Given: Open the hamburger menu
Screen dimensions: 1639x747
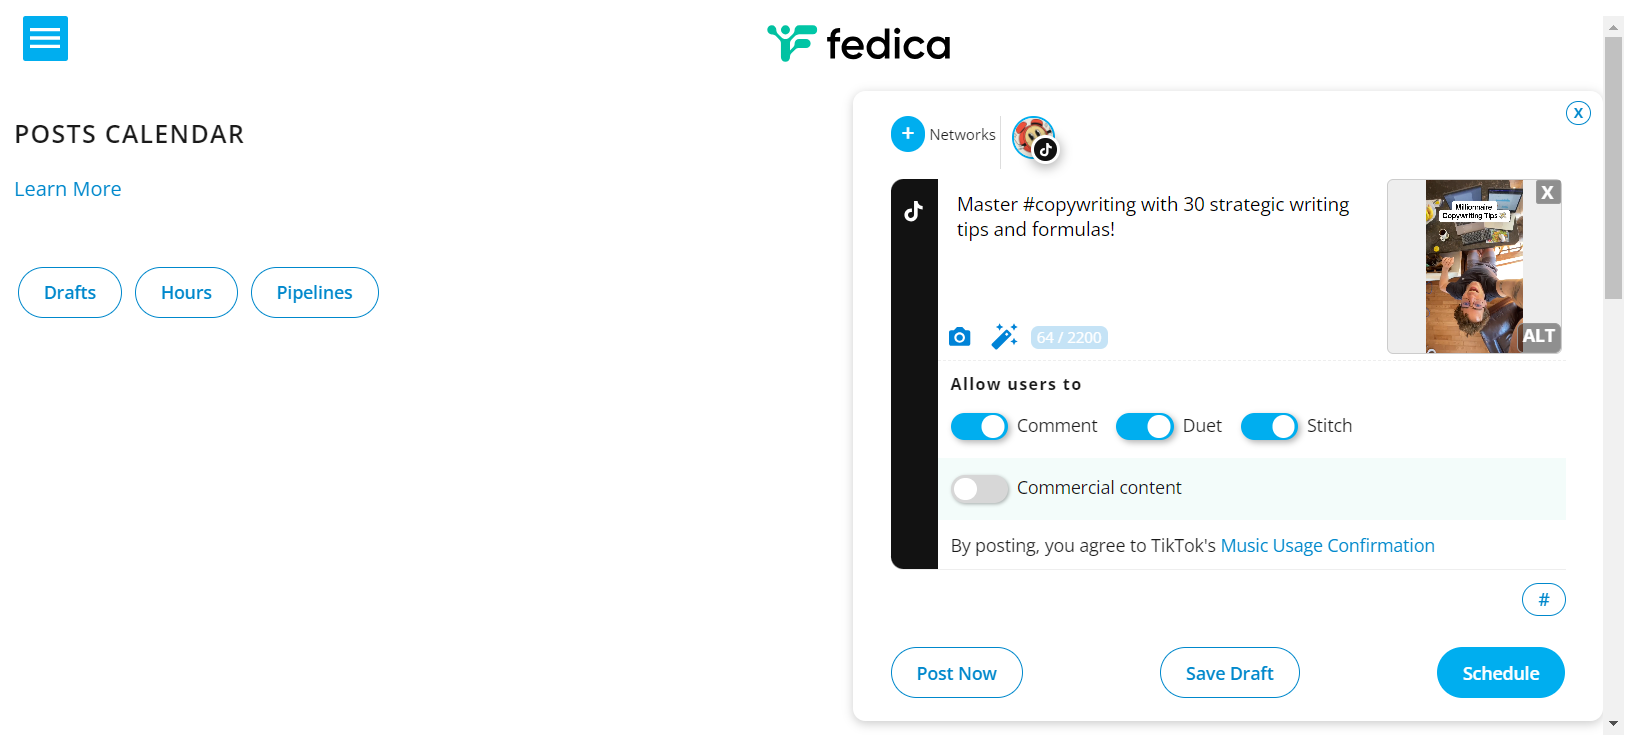Looking at the screenshot, I should [x=45, y=39].
